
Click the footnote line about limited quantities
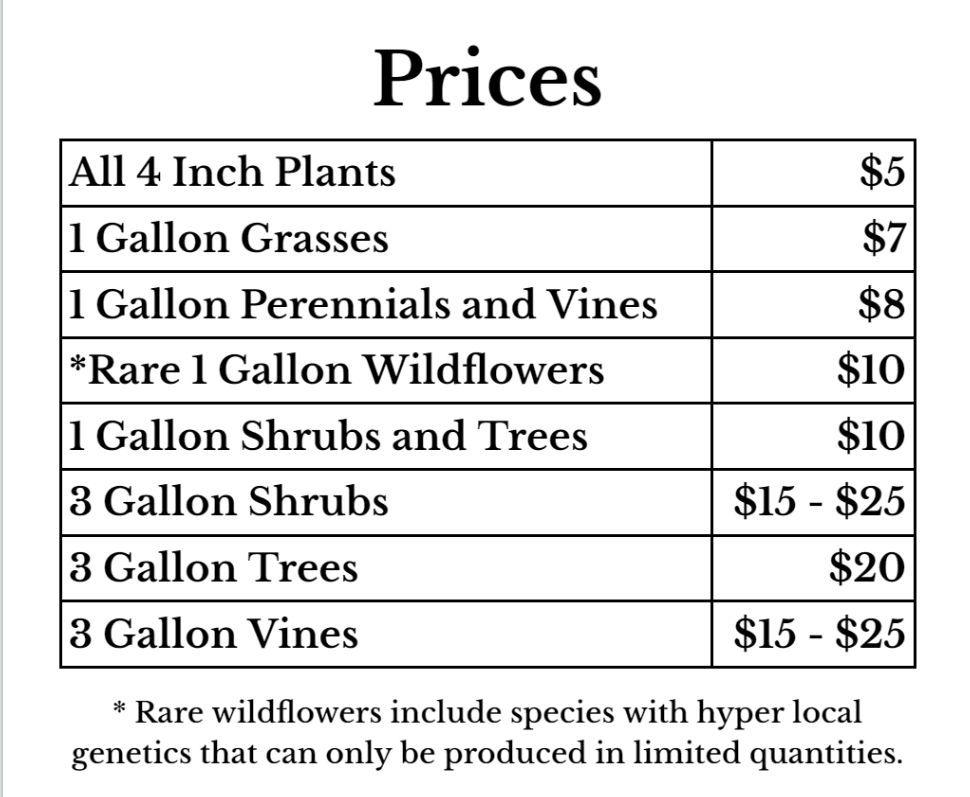coord(487,754)
